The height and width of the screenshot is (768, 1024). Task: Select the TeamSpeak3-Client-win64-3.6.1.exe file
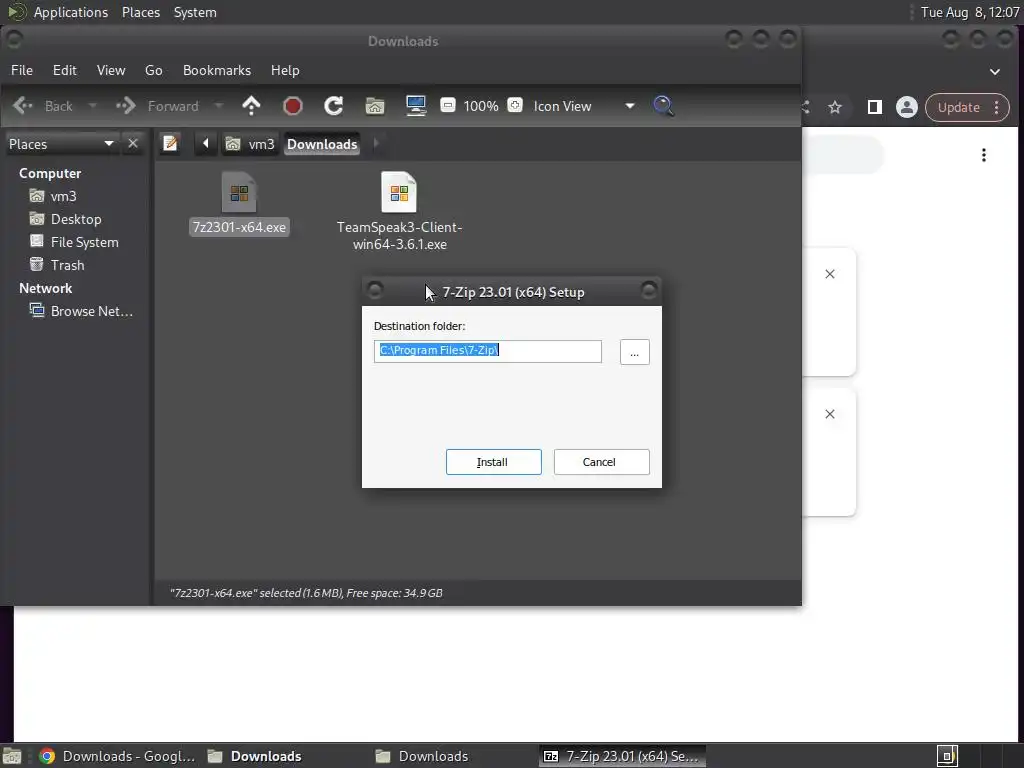click(400, 211)
